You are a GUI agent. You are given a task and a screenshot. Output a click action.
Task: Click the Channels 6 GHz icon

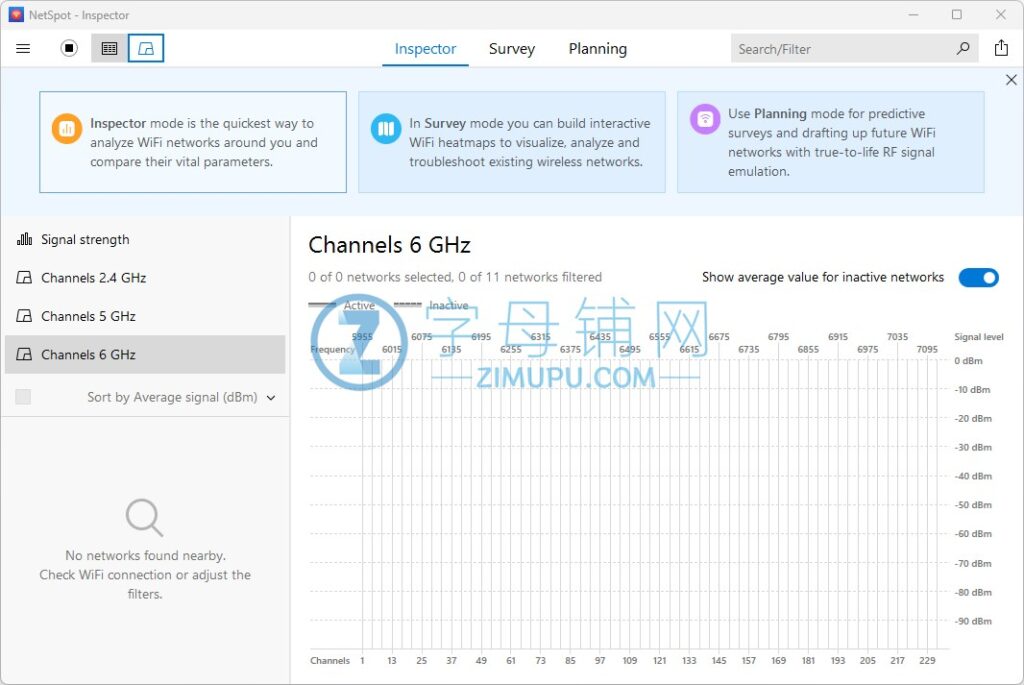[24, 355]
